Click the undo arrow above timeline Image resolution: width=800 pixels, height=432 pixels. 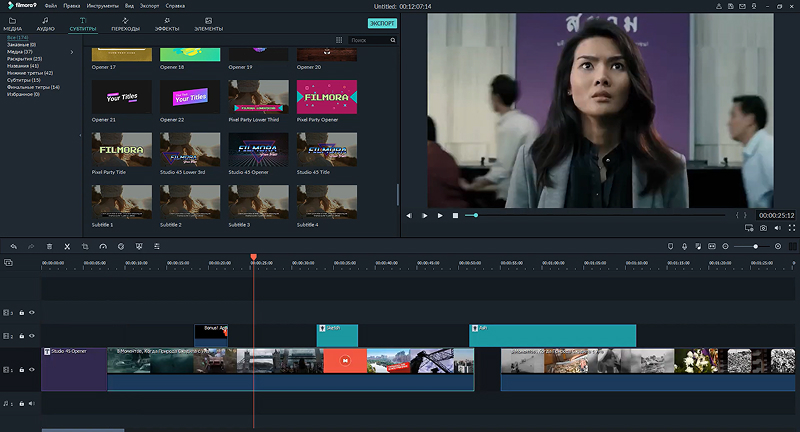[x=14, y=246]
